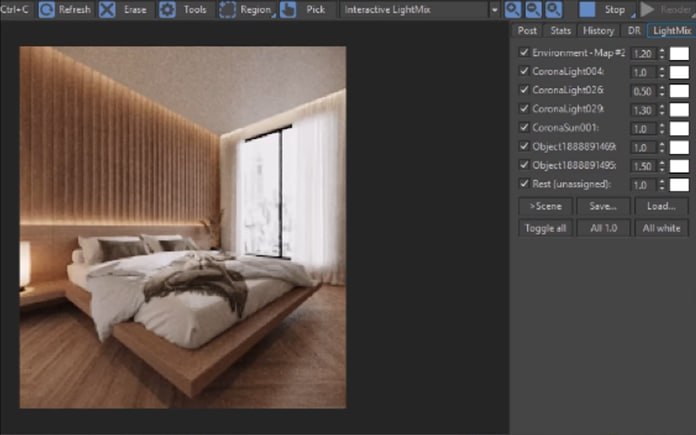Disable the CoronaSun001 checkbox

click(x=524, y=127)
